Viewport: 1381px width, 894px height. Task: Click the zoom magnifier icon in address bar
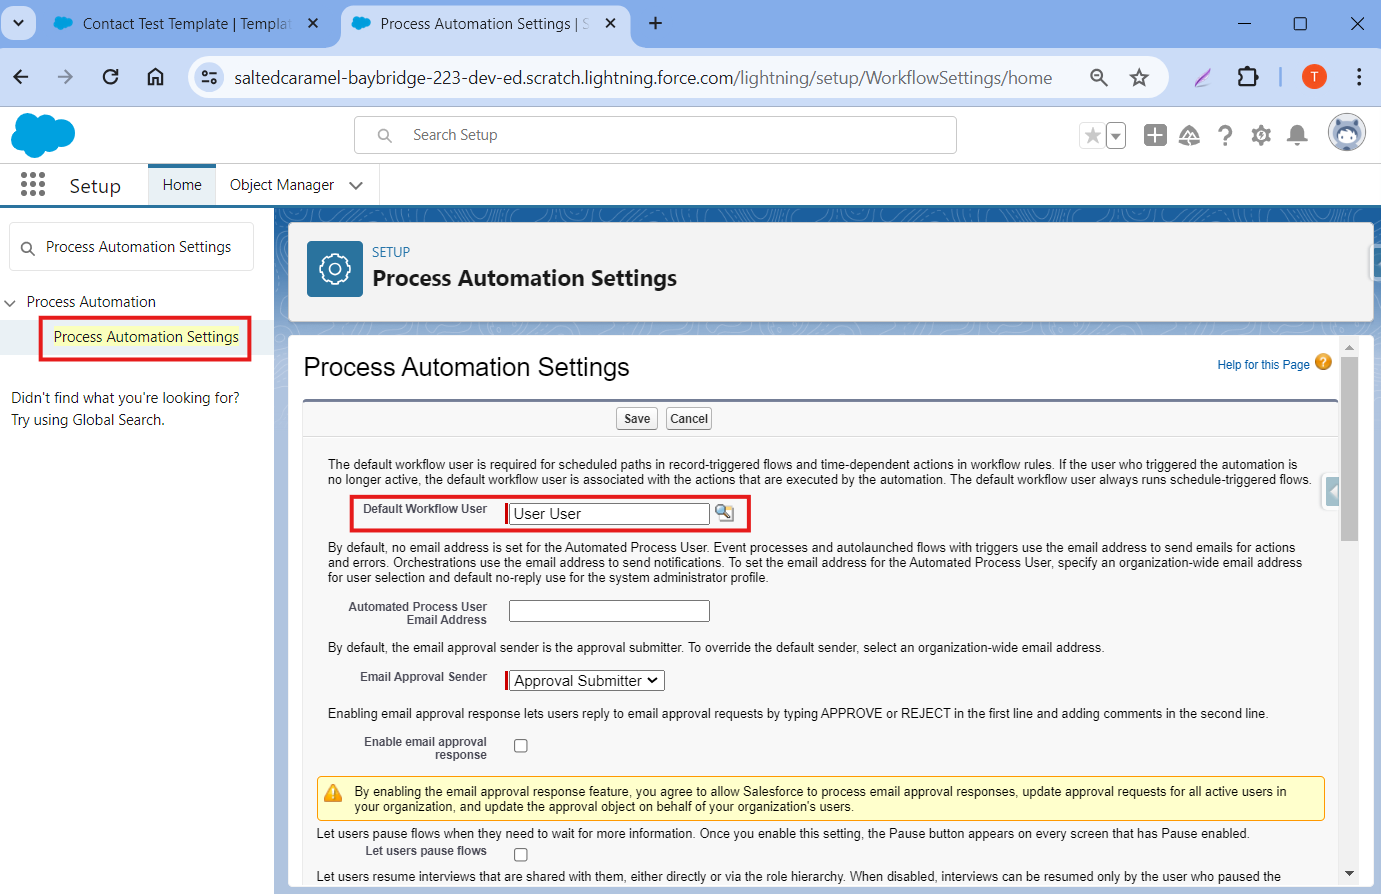coord(1098,77)
